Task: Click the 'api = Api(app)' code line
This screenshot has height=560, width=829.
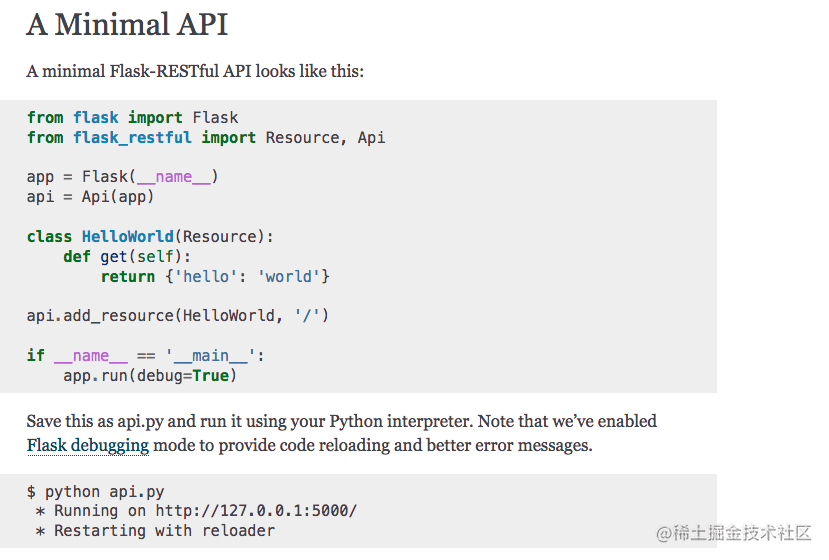Action: (90, 197)
